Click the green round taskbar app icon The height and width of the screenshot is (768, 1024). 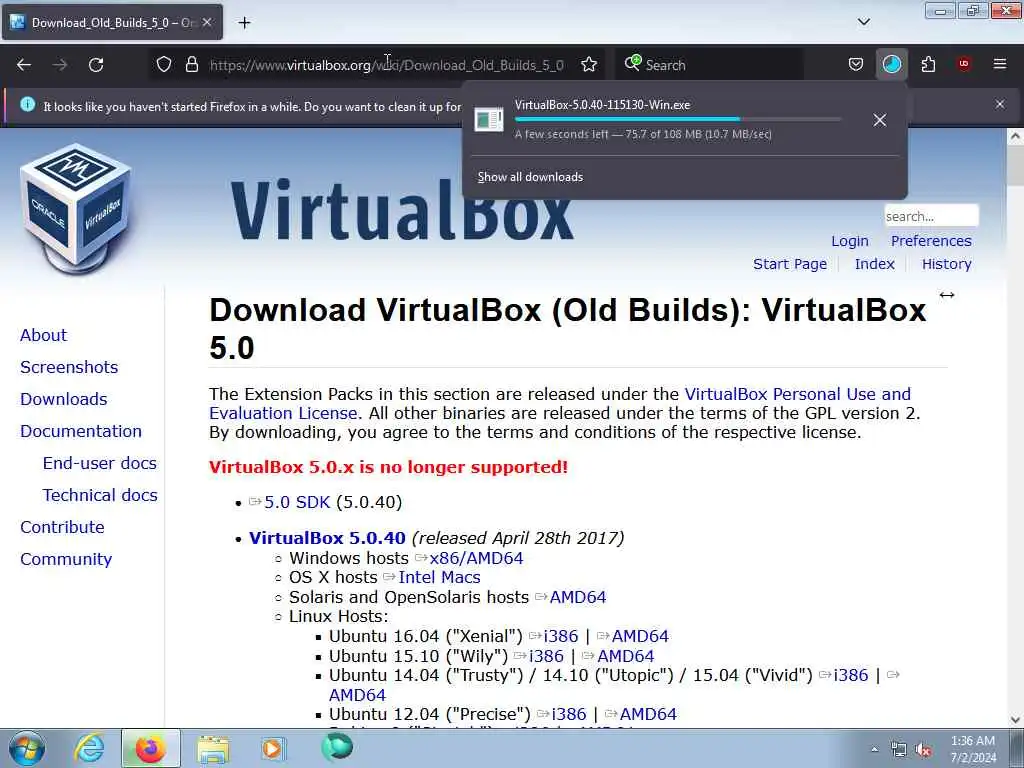pos(337,747)
